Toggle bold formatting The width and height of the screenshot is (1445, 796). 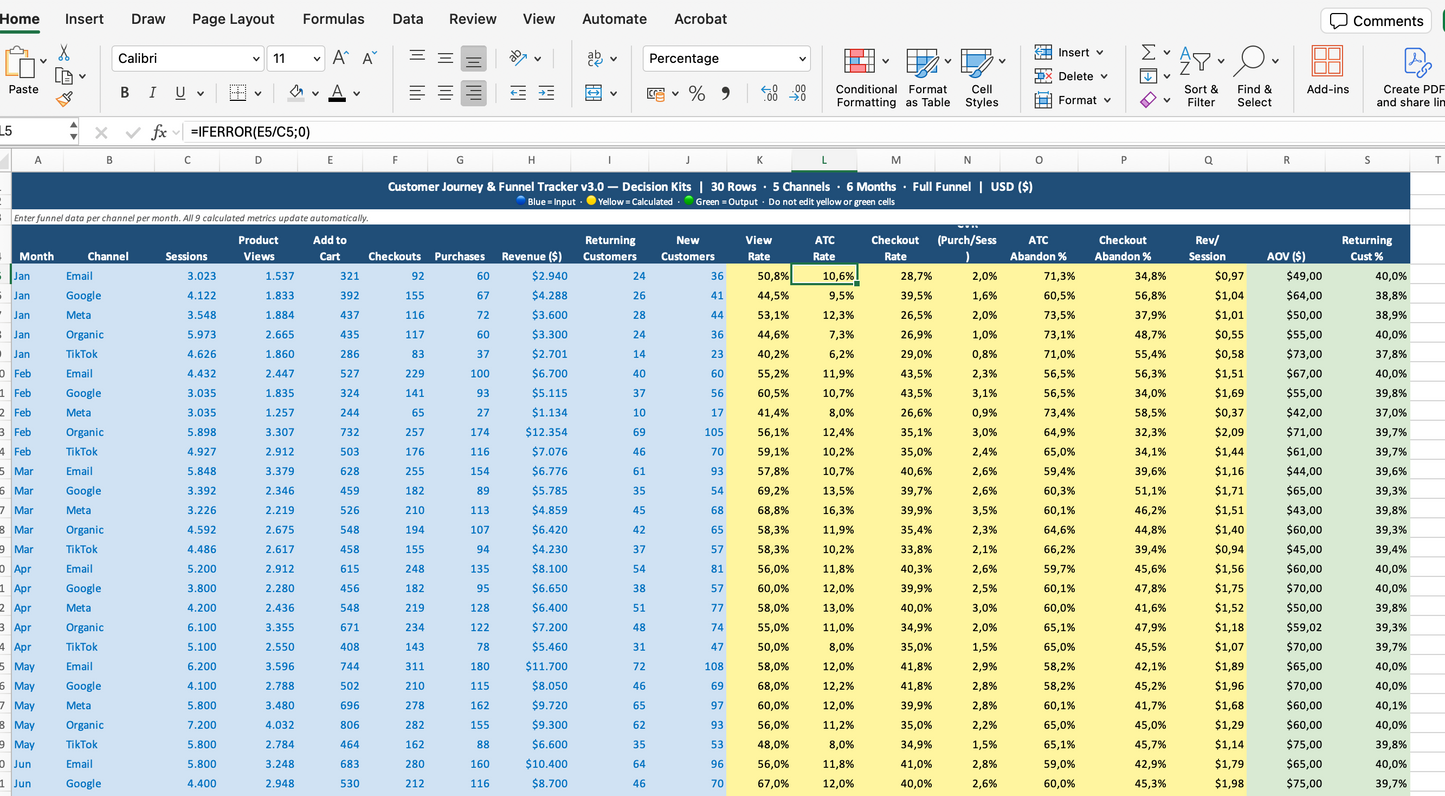tap(125, 93)
